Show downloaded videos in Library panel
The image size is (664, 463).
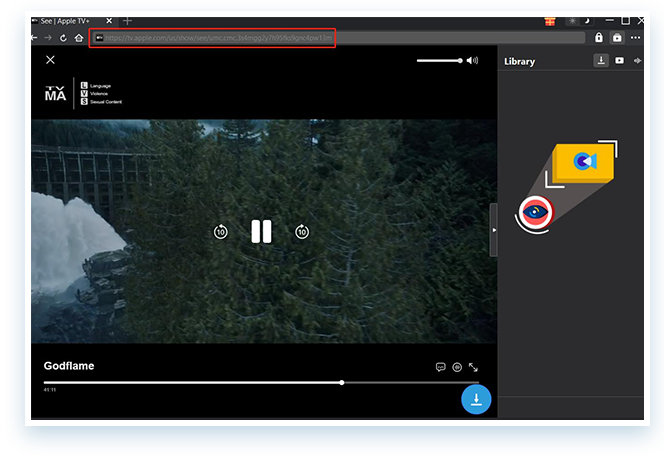pos(620,61)
